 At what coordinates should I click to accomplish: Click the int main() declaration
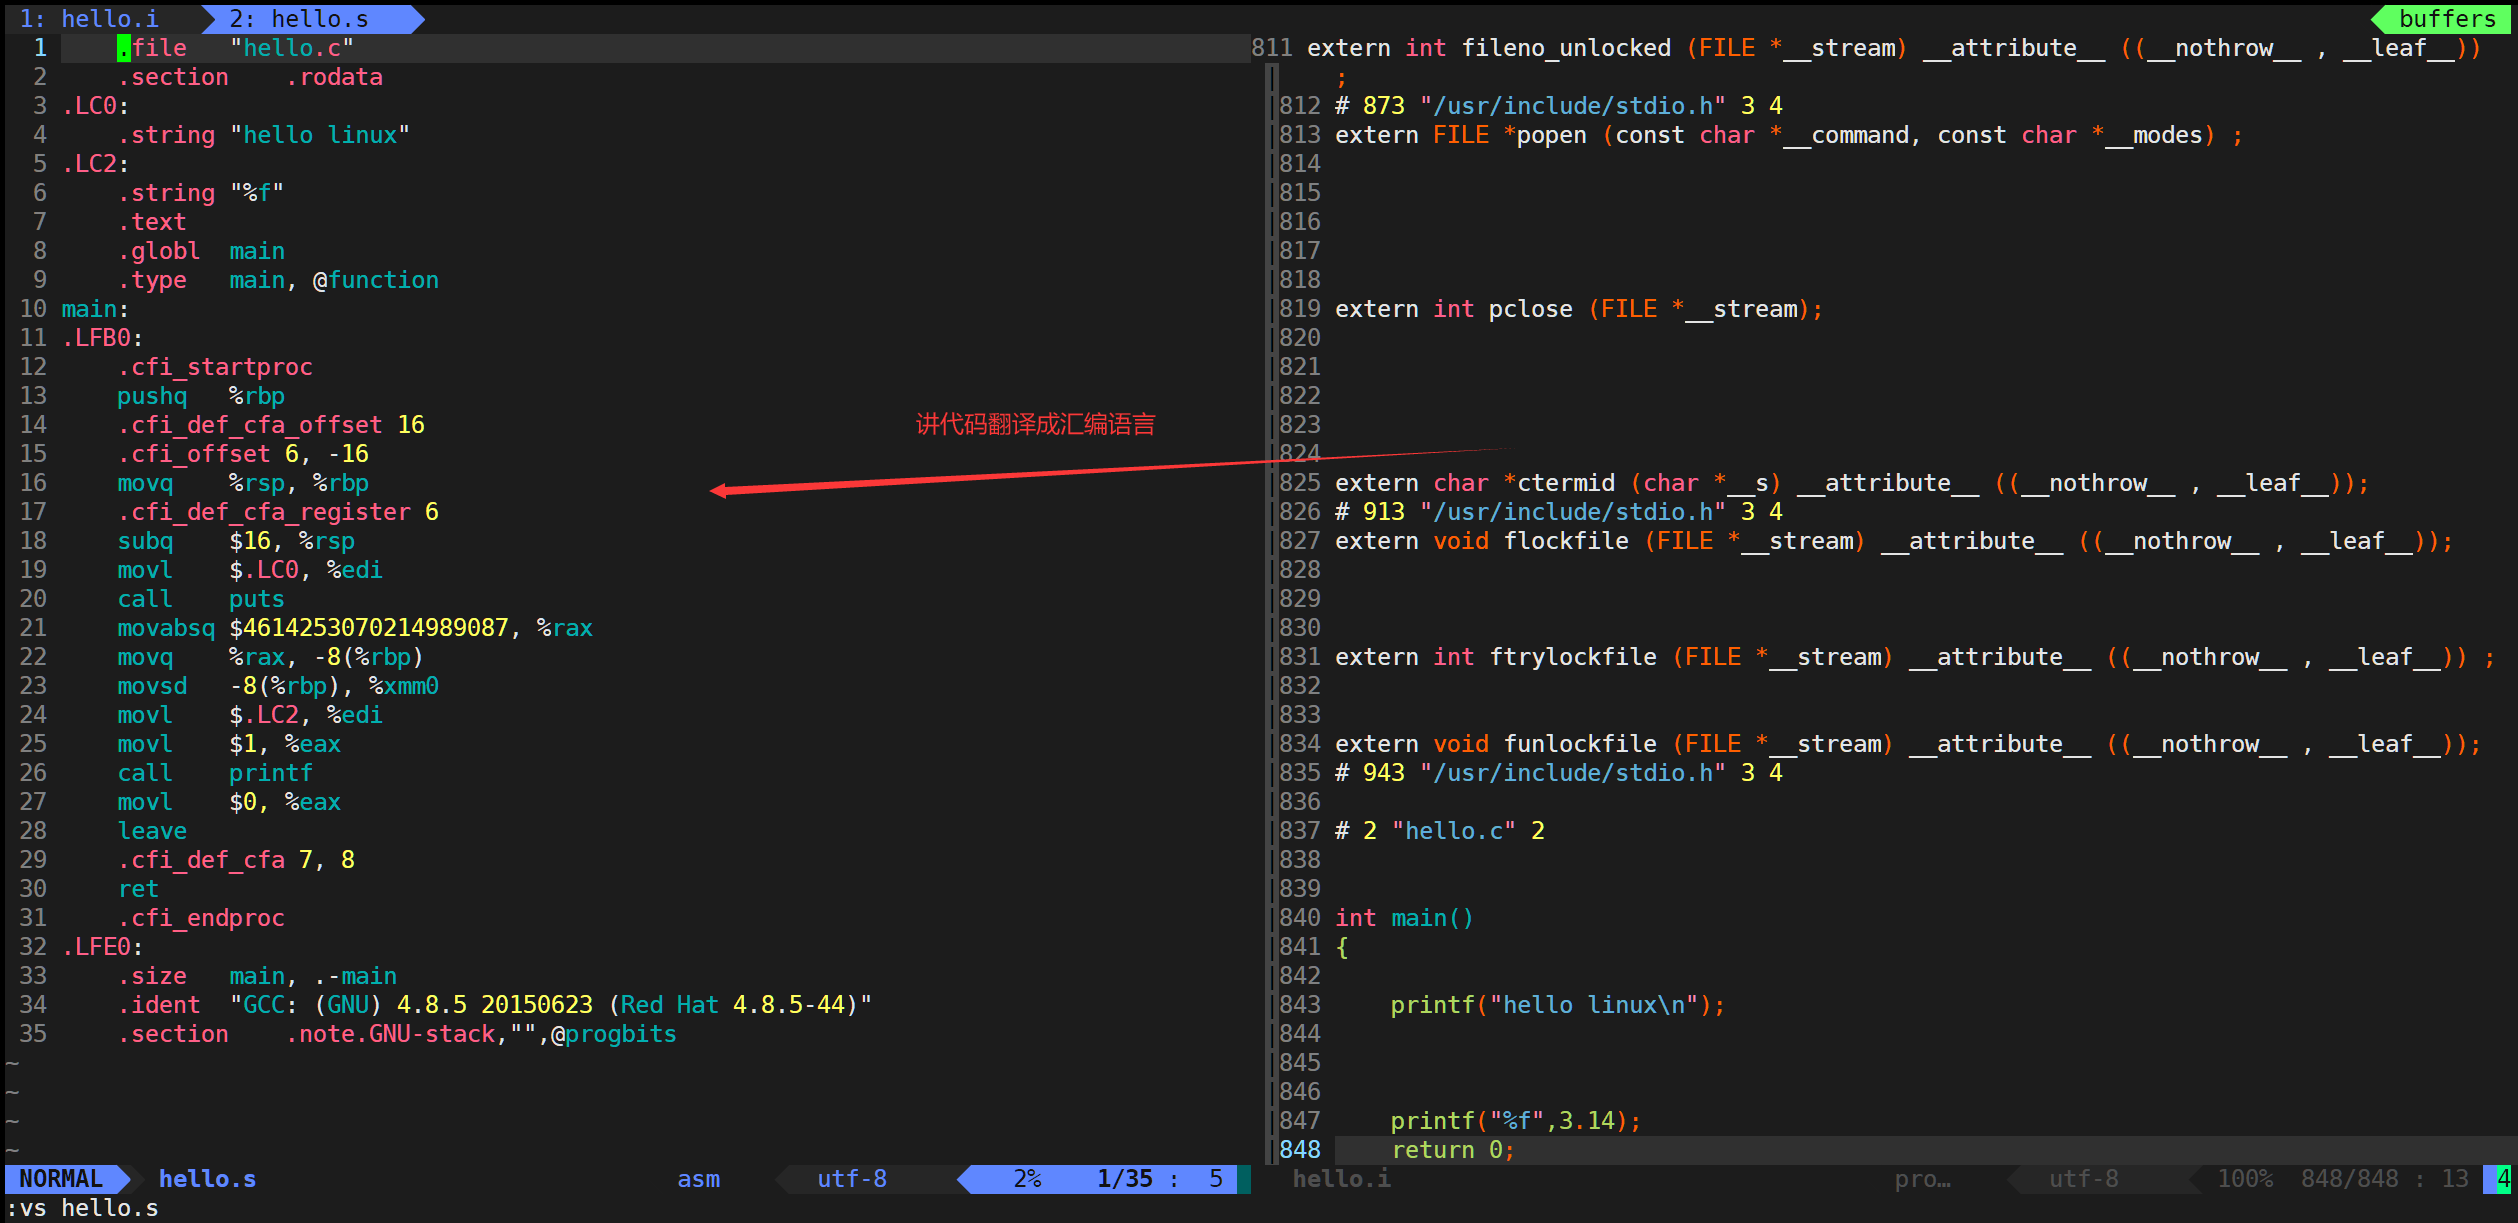click(x=1403, y=918)
